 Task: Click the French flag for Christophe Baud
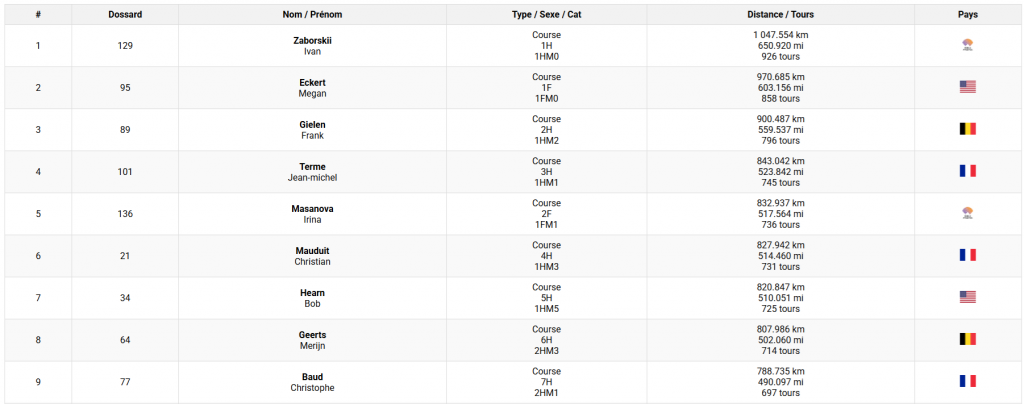click(967, 381)
